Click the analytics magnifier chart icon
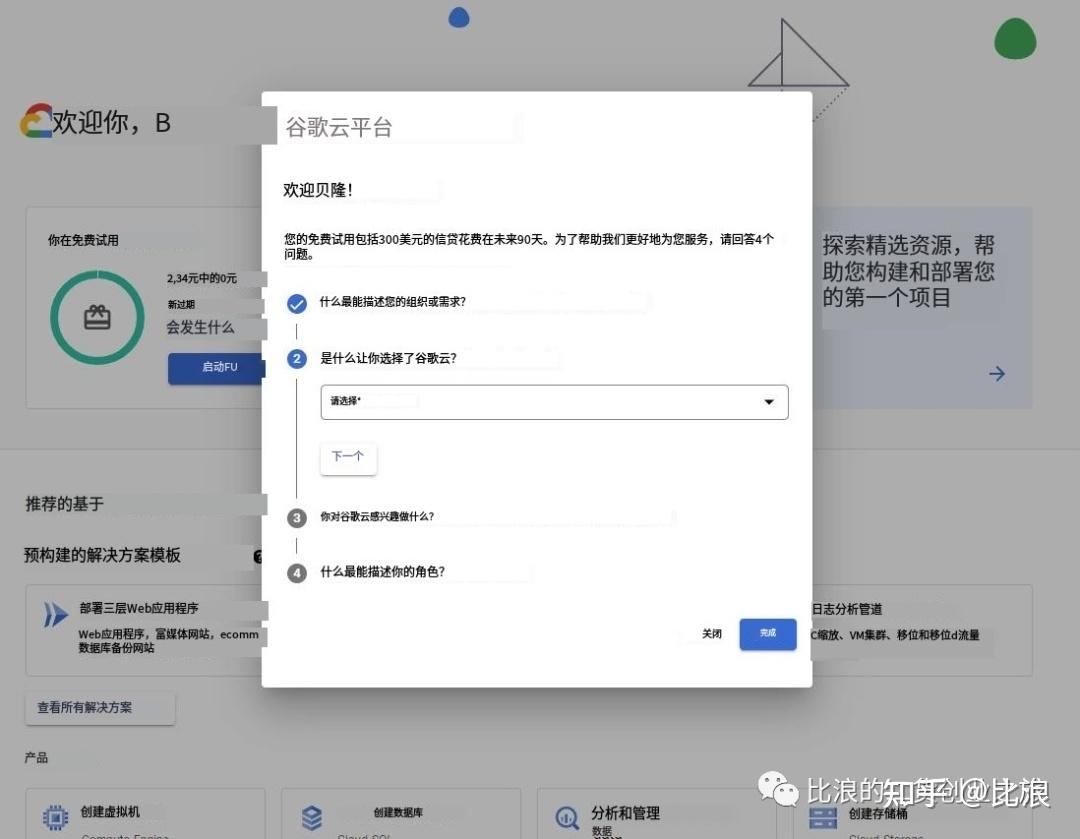 click(x=567, y=818)
